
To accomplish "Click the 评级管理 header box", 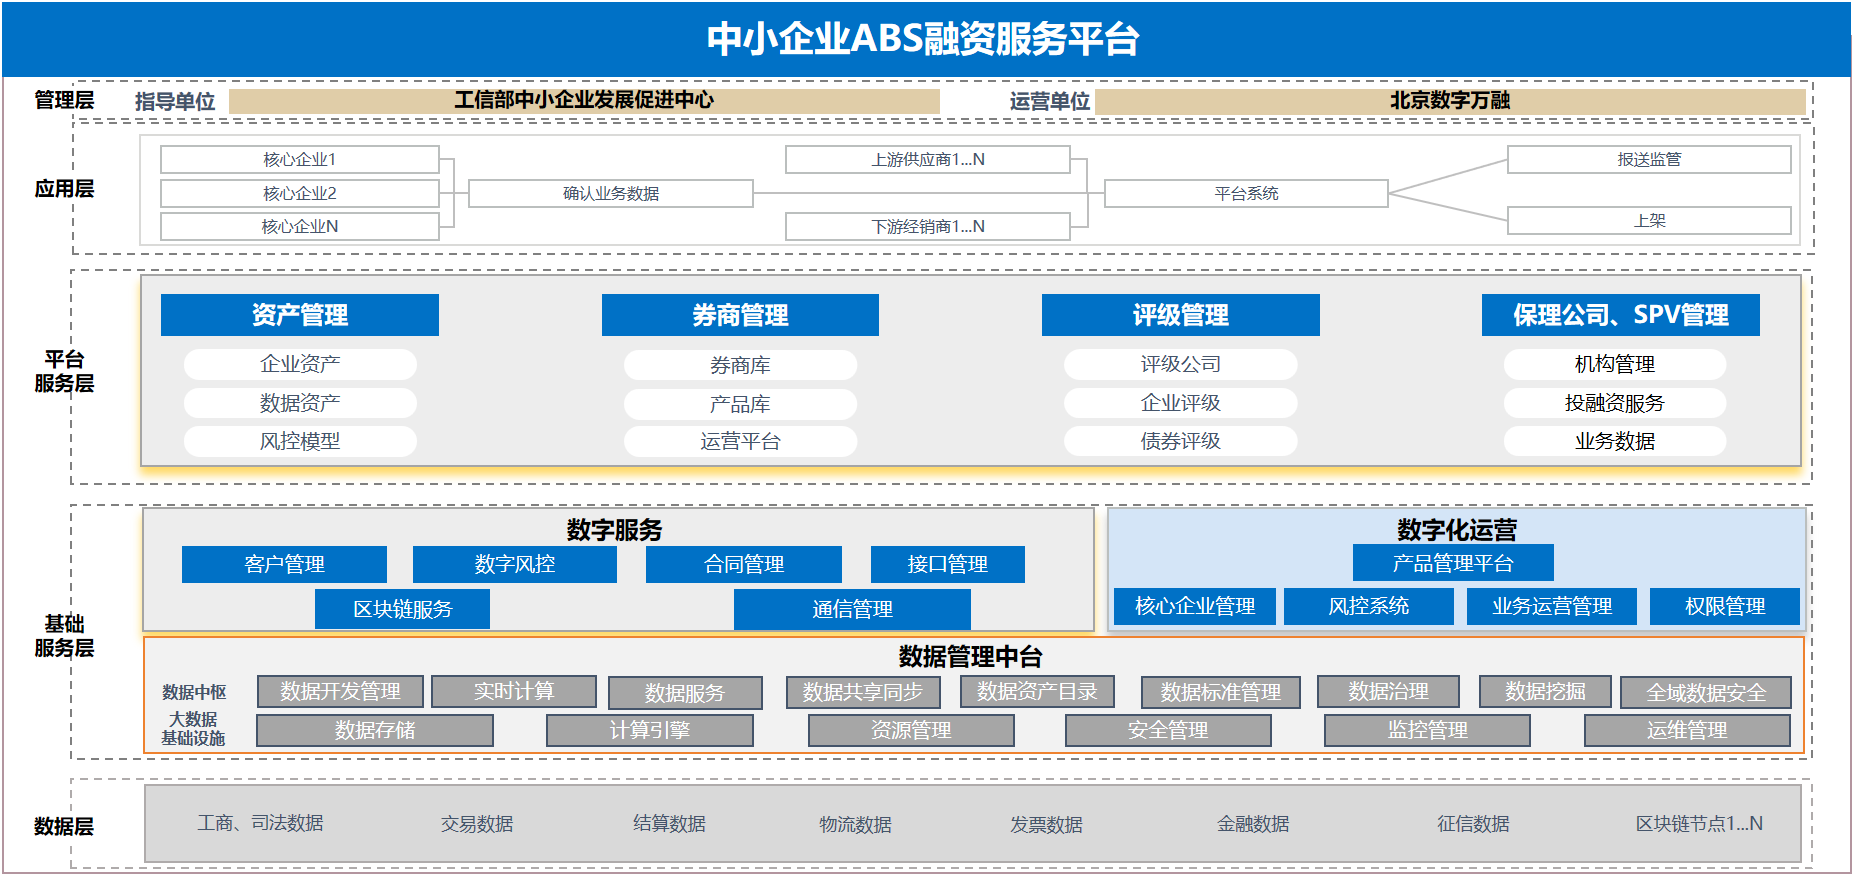I will [x=1181, y=315].
